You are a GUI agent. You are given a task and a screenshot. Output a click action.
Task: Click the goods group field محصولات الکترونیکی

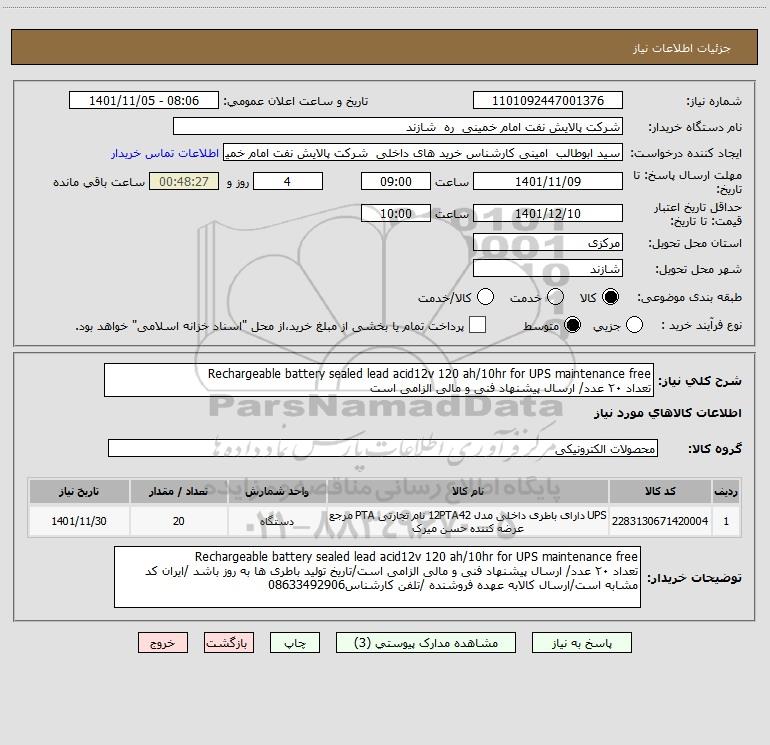[383, 448]
